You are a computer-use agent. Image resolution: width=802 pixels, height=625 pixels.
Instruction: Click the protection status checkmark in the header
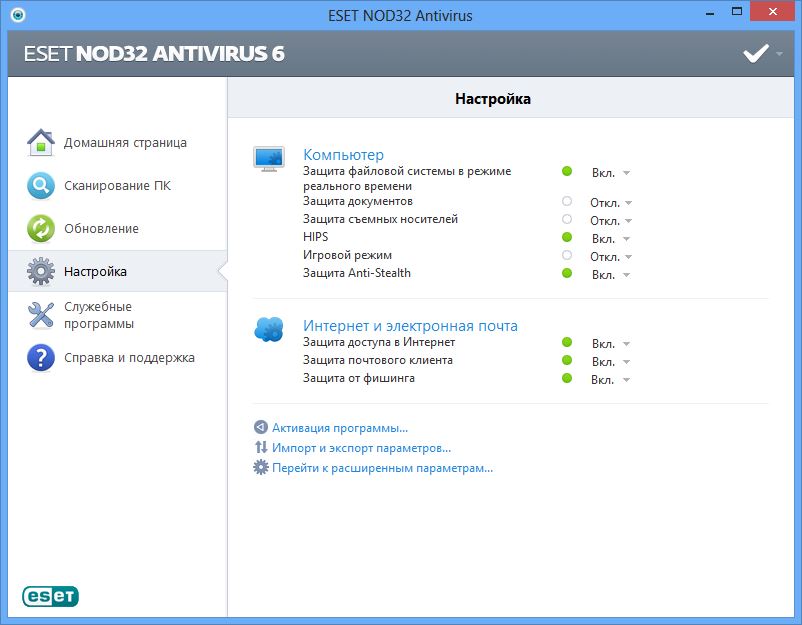pyautogui.click(x=755, y=54)
